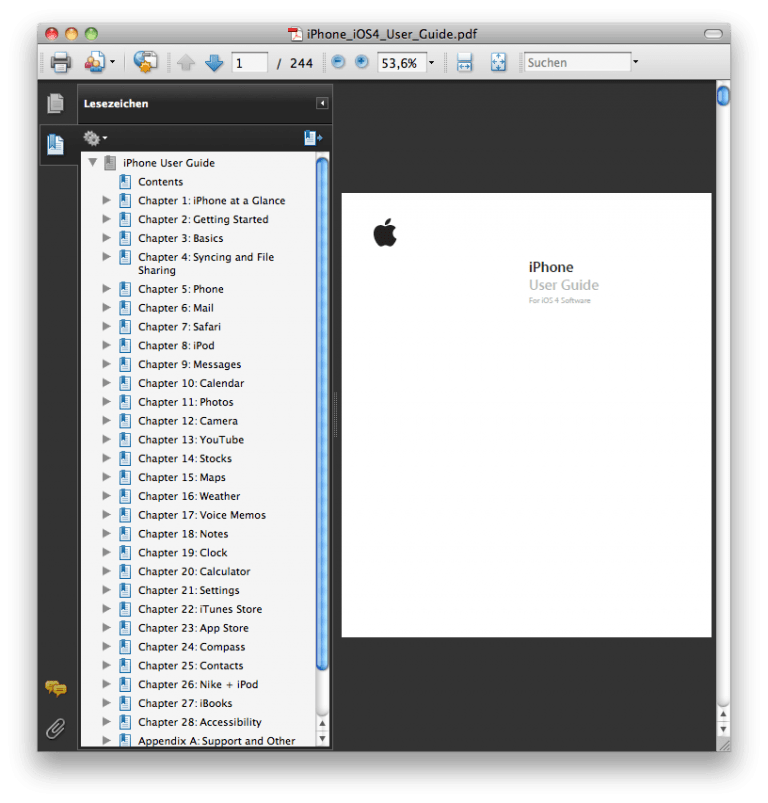The image size is (768, 803).
Task: Zoom in with the plus button
Action: tap(361, 62)
